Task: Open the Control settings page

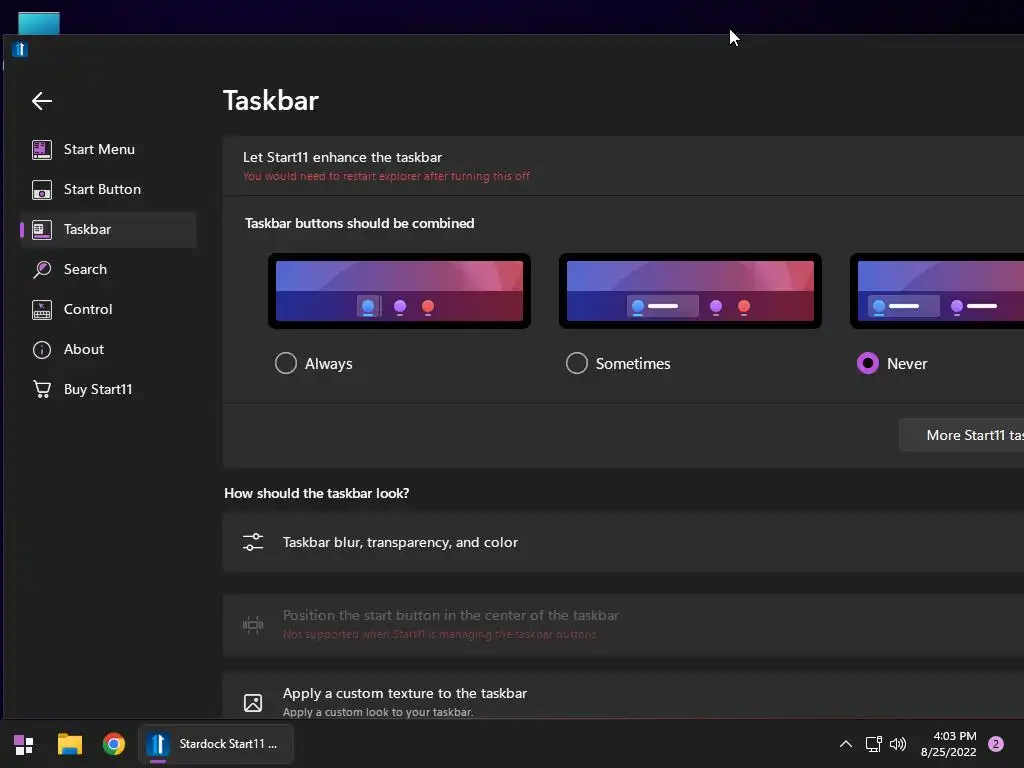Action: pos(108,310)
